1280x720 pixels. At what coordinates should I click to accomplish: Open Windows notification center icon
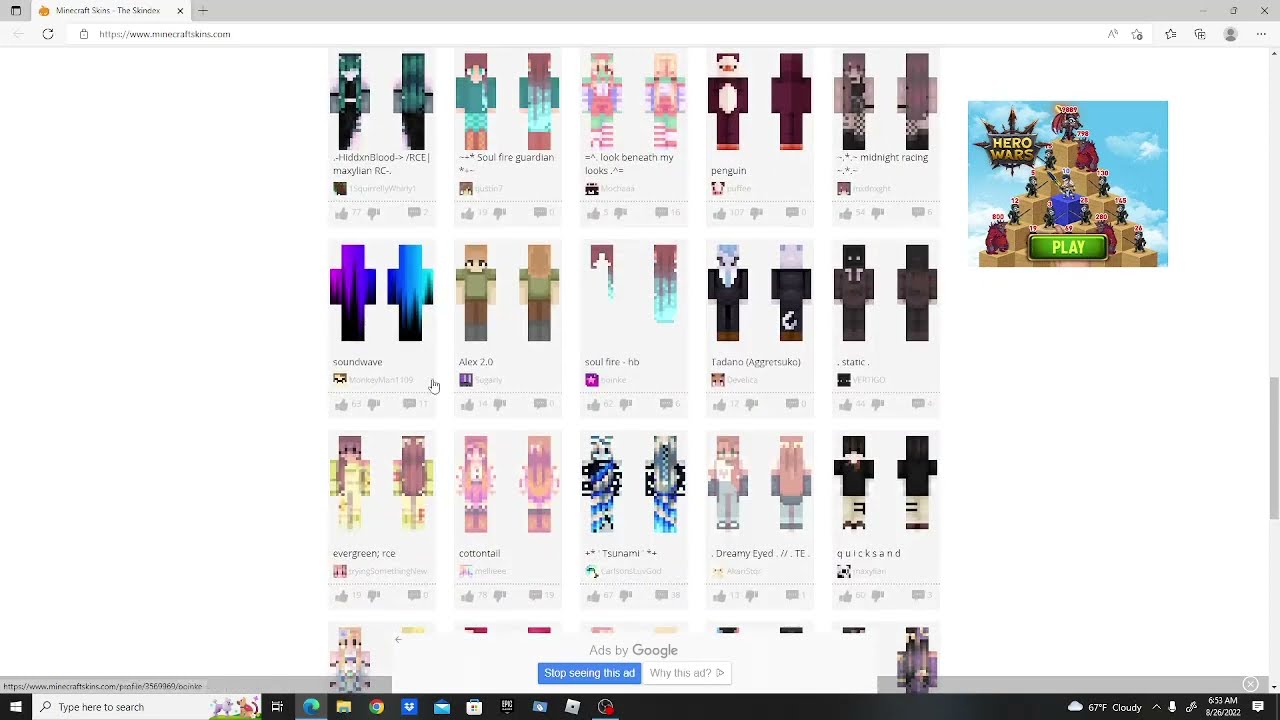pos(1259,707)
